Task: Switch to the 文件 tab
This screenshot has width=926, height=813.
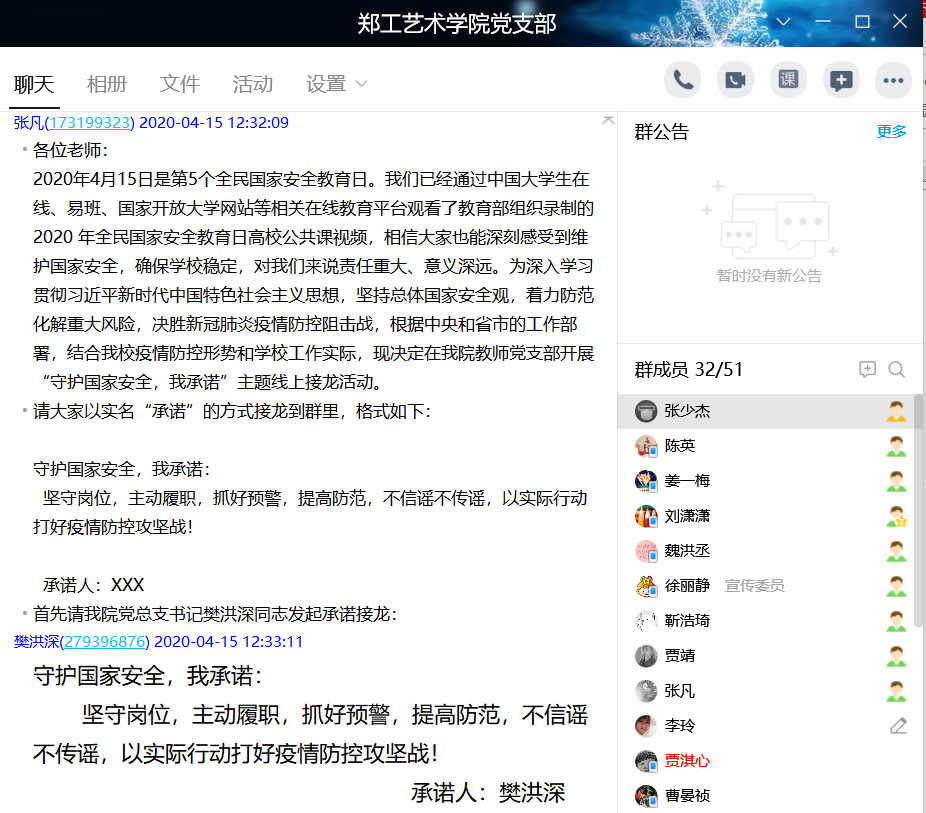Action: (180, 84)
